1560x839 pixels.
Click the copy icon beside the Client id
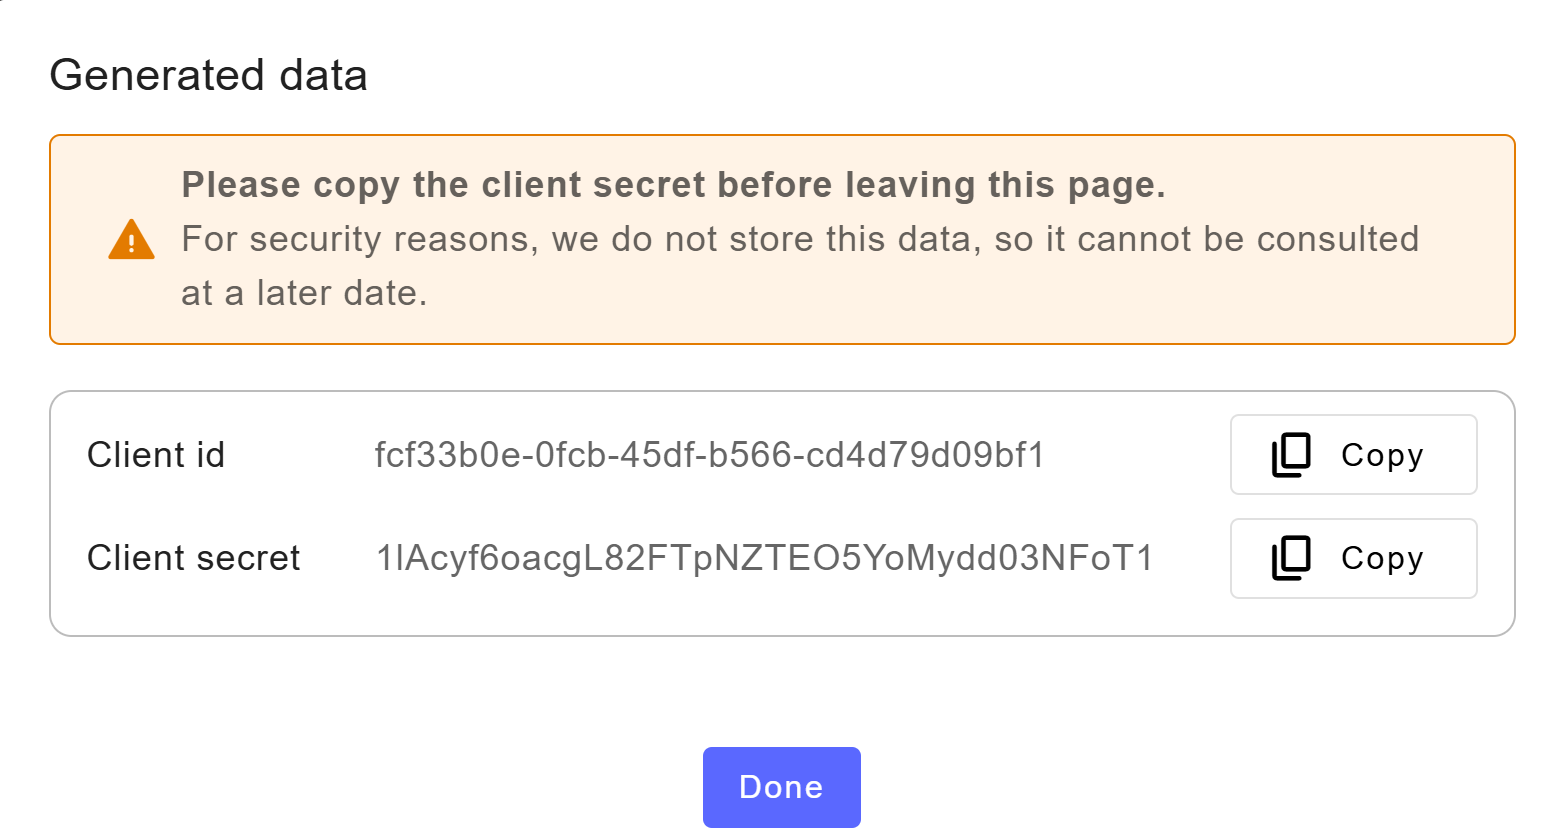[1291, 455]
